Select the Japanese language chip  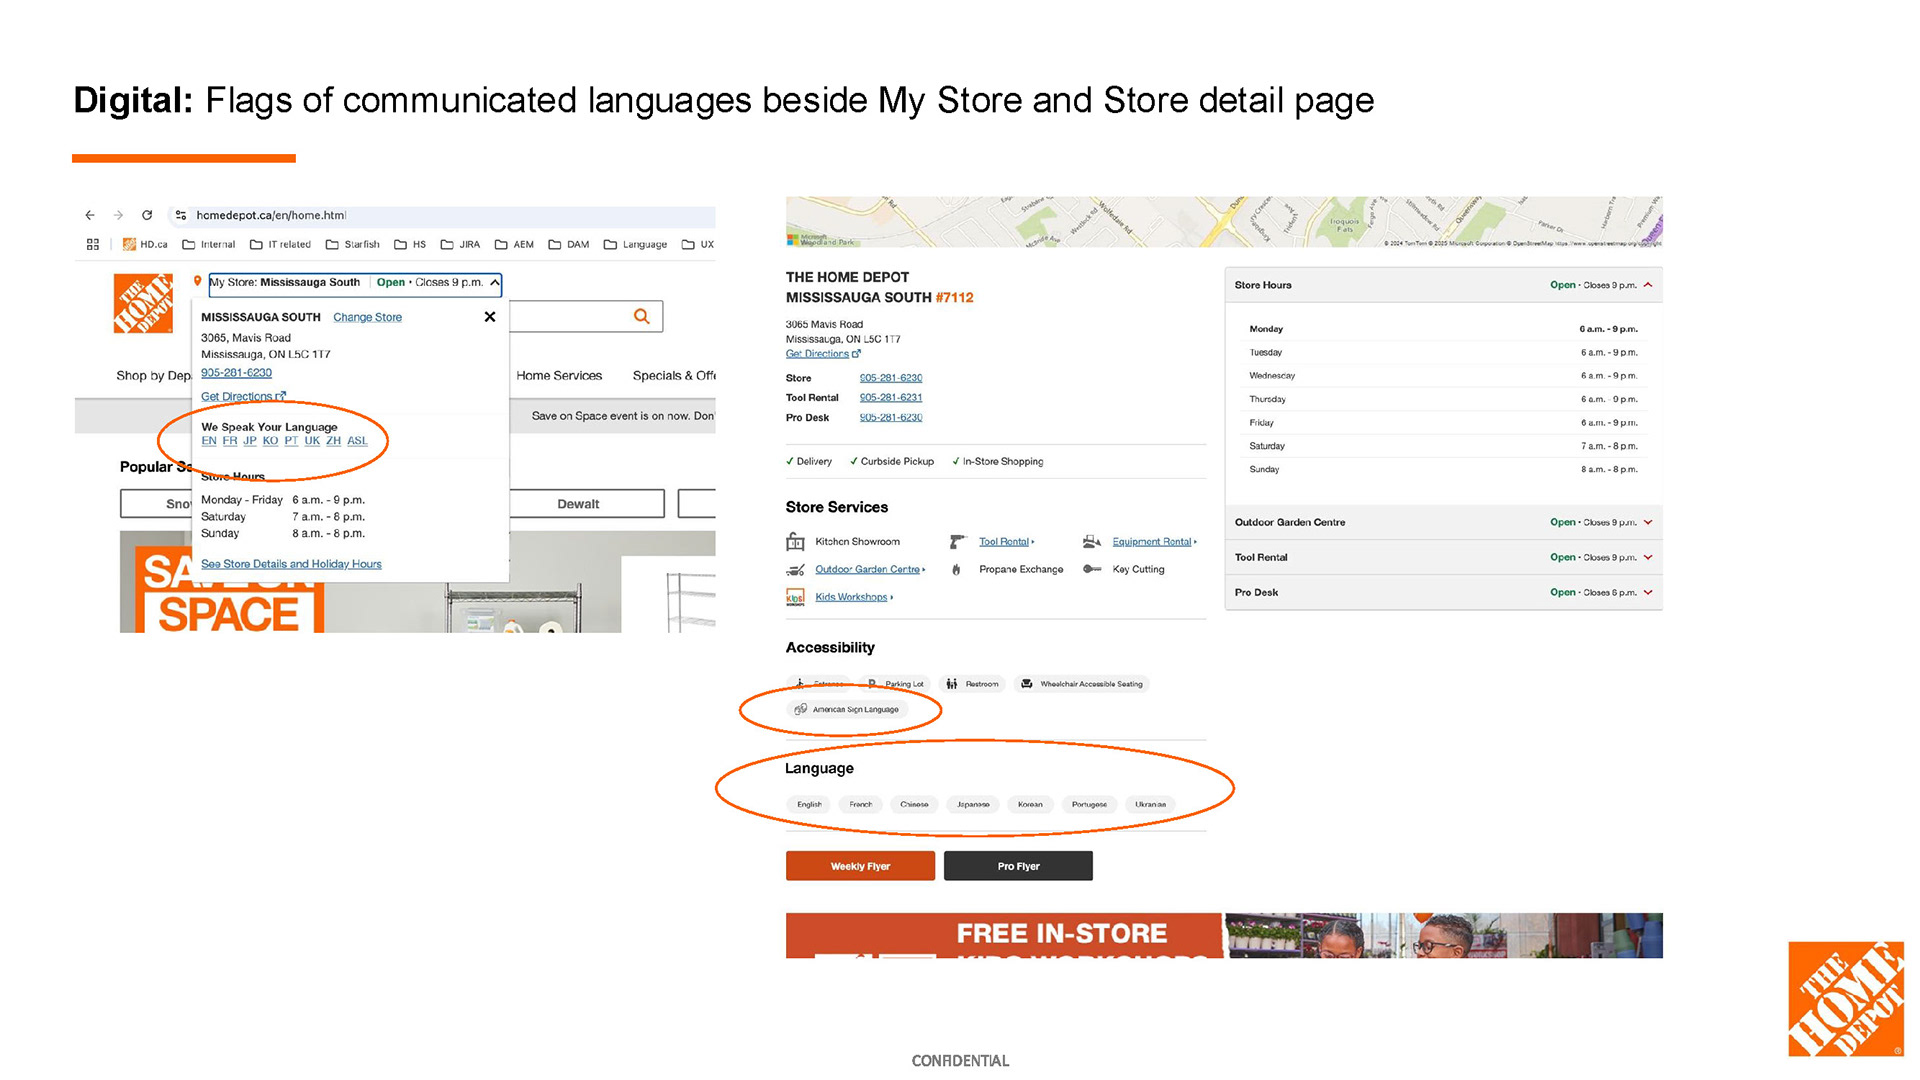(x=972, y=804)
